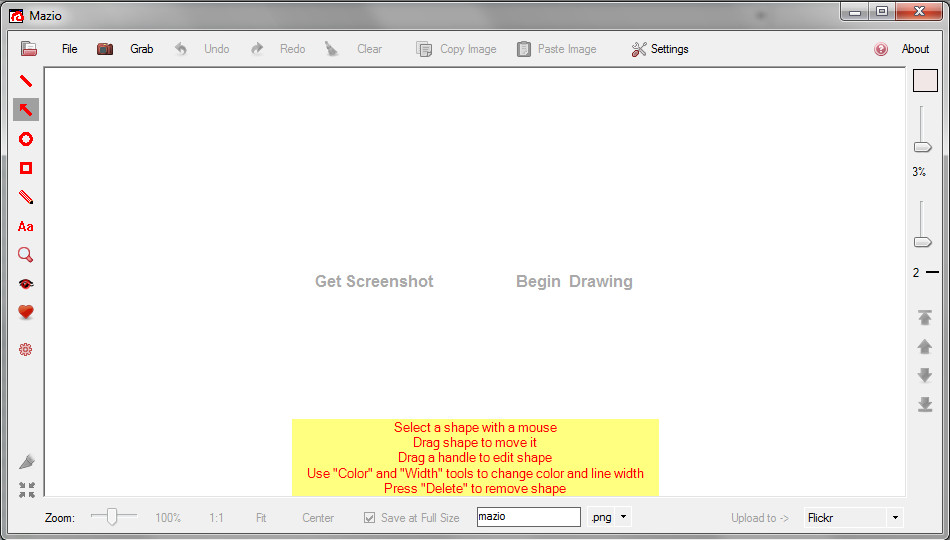
Task: Click the Undo label
Action: pos(216,49)
